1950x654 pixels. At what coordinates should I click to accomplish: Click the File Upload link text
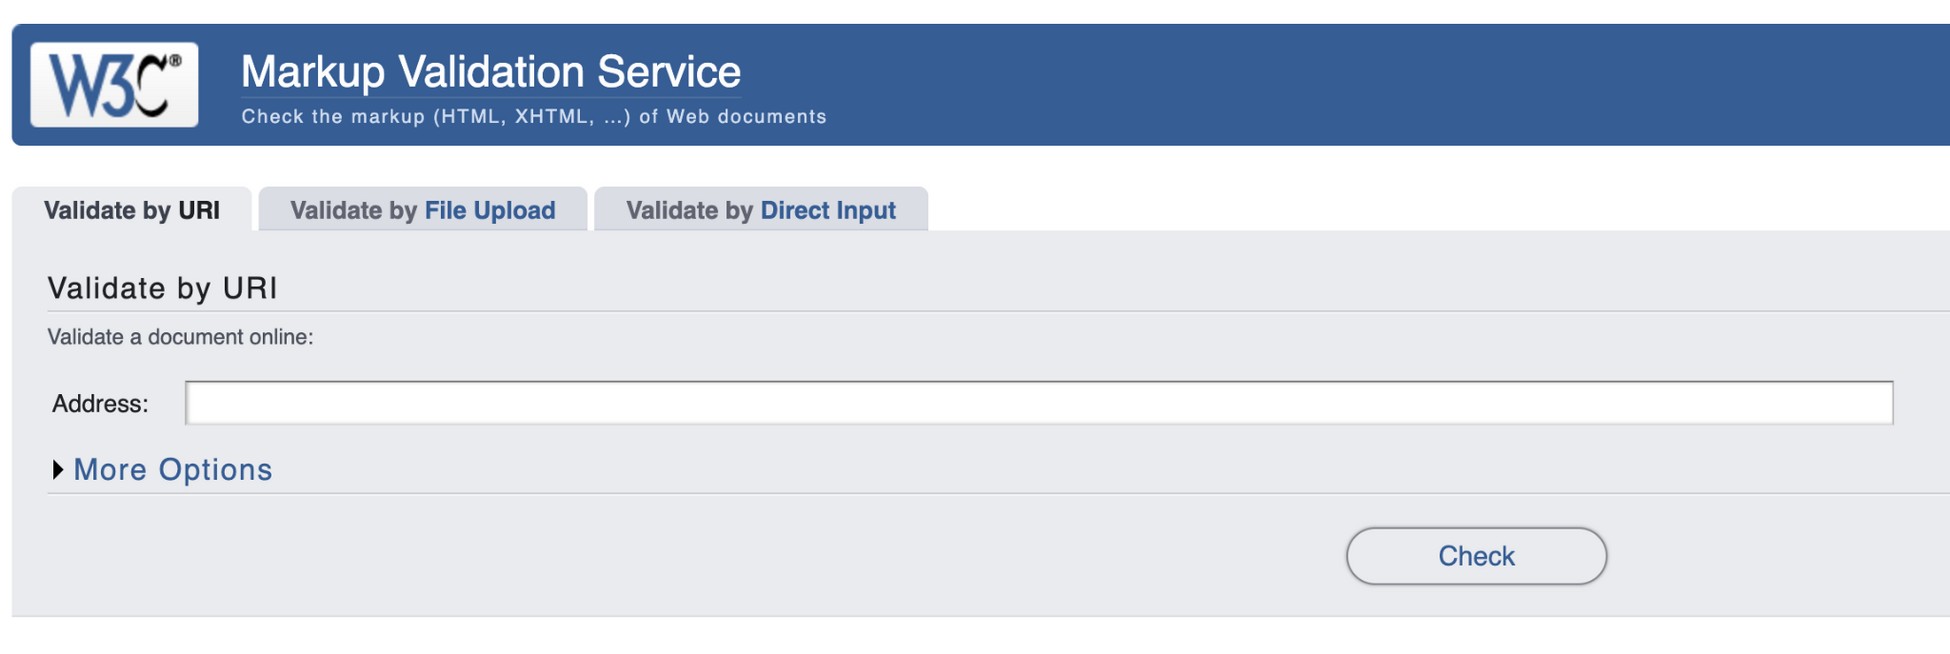[x=488, y=210]
